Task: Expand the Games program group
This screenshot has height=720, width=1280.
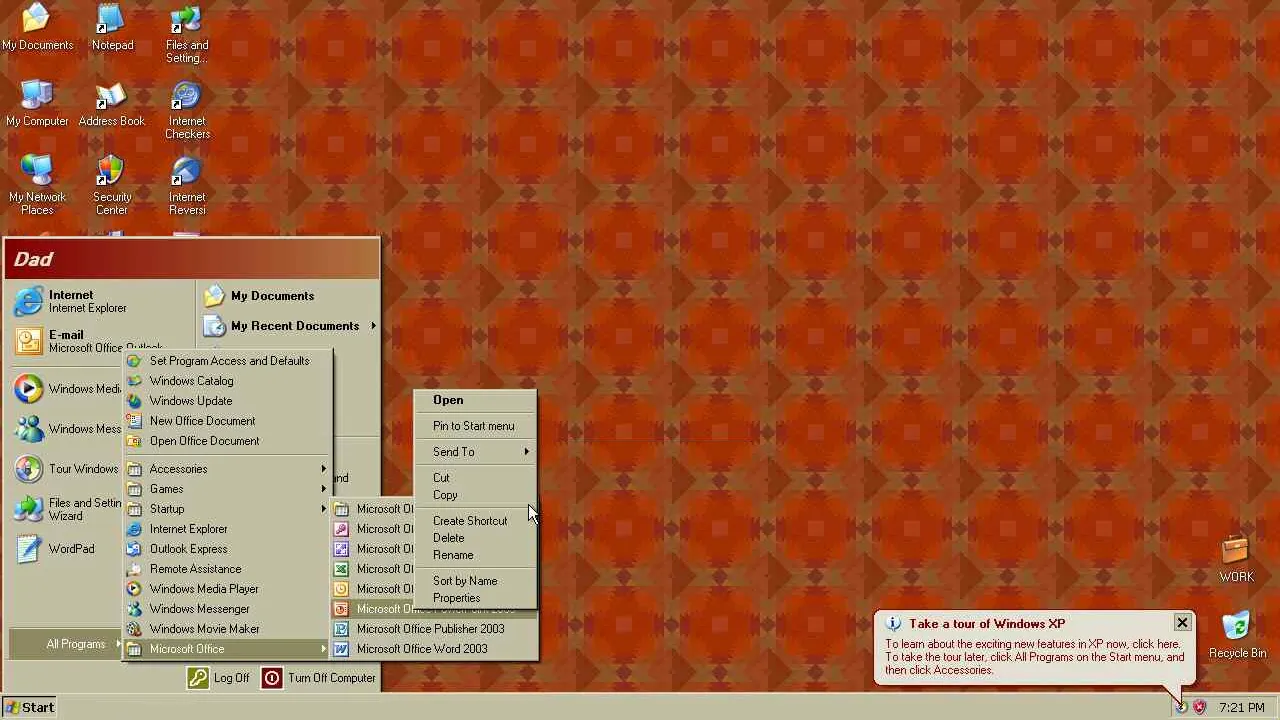Action: click(x=227, y=489)
